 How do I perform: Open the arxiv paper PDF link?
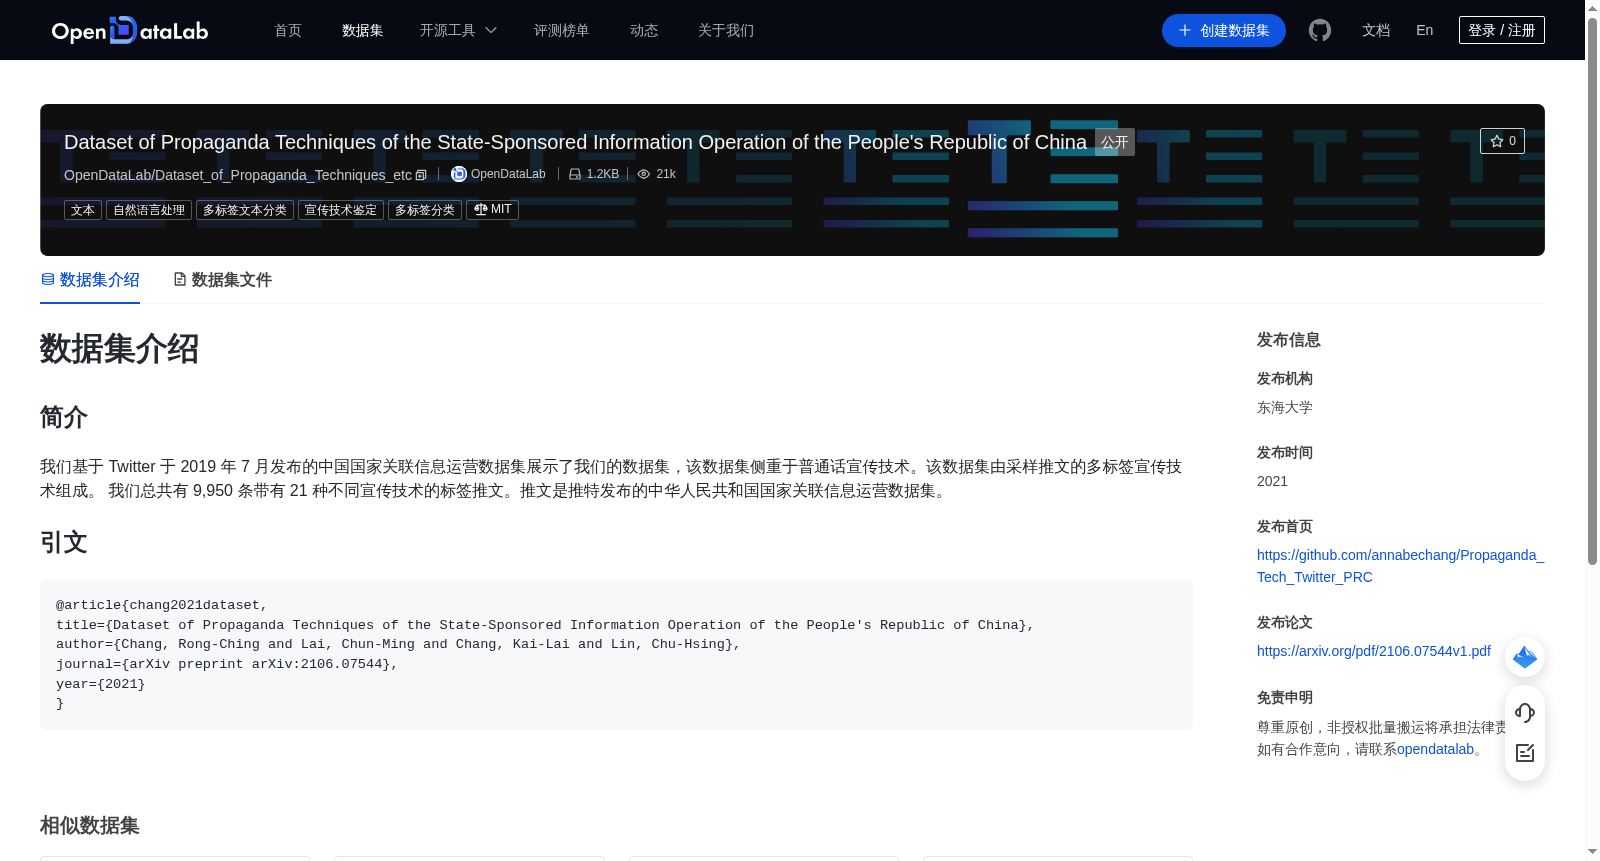(1374, 651)
